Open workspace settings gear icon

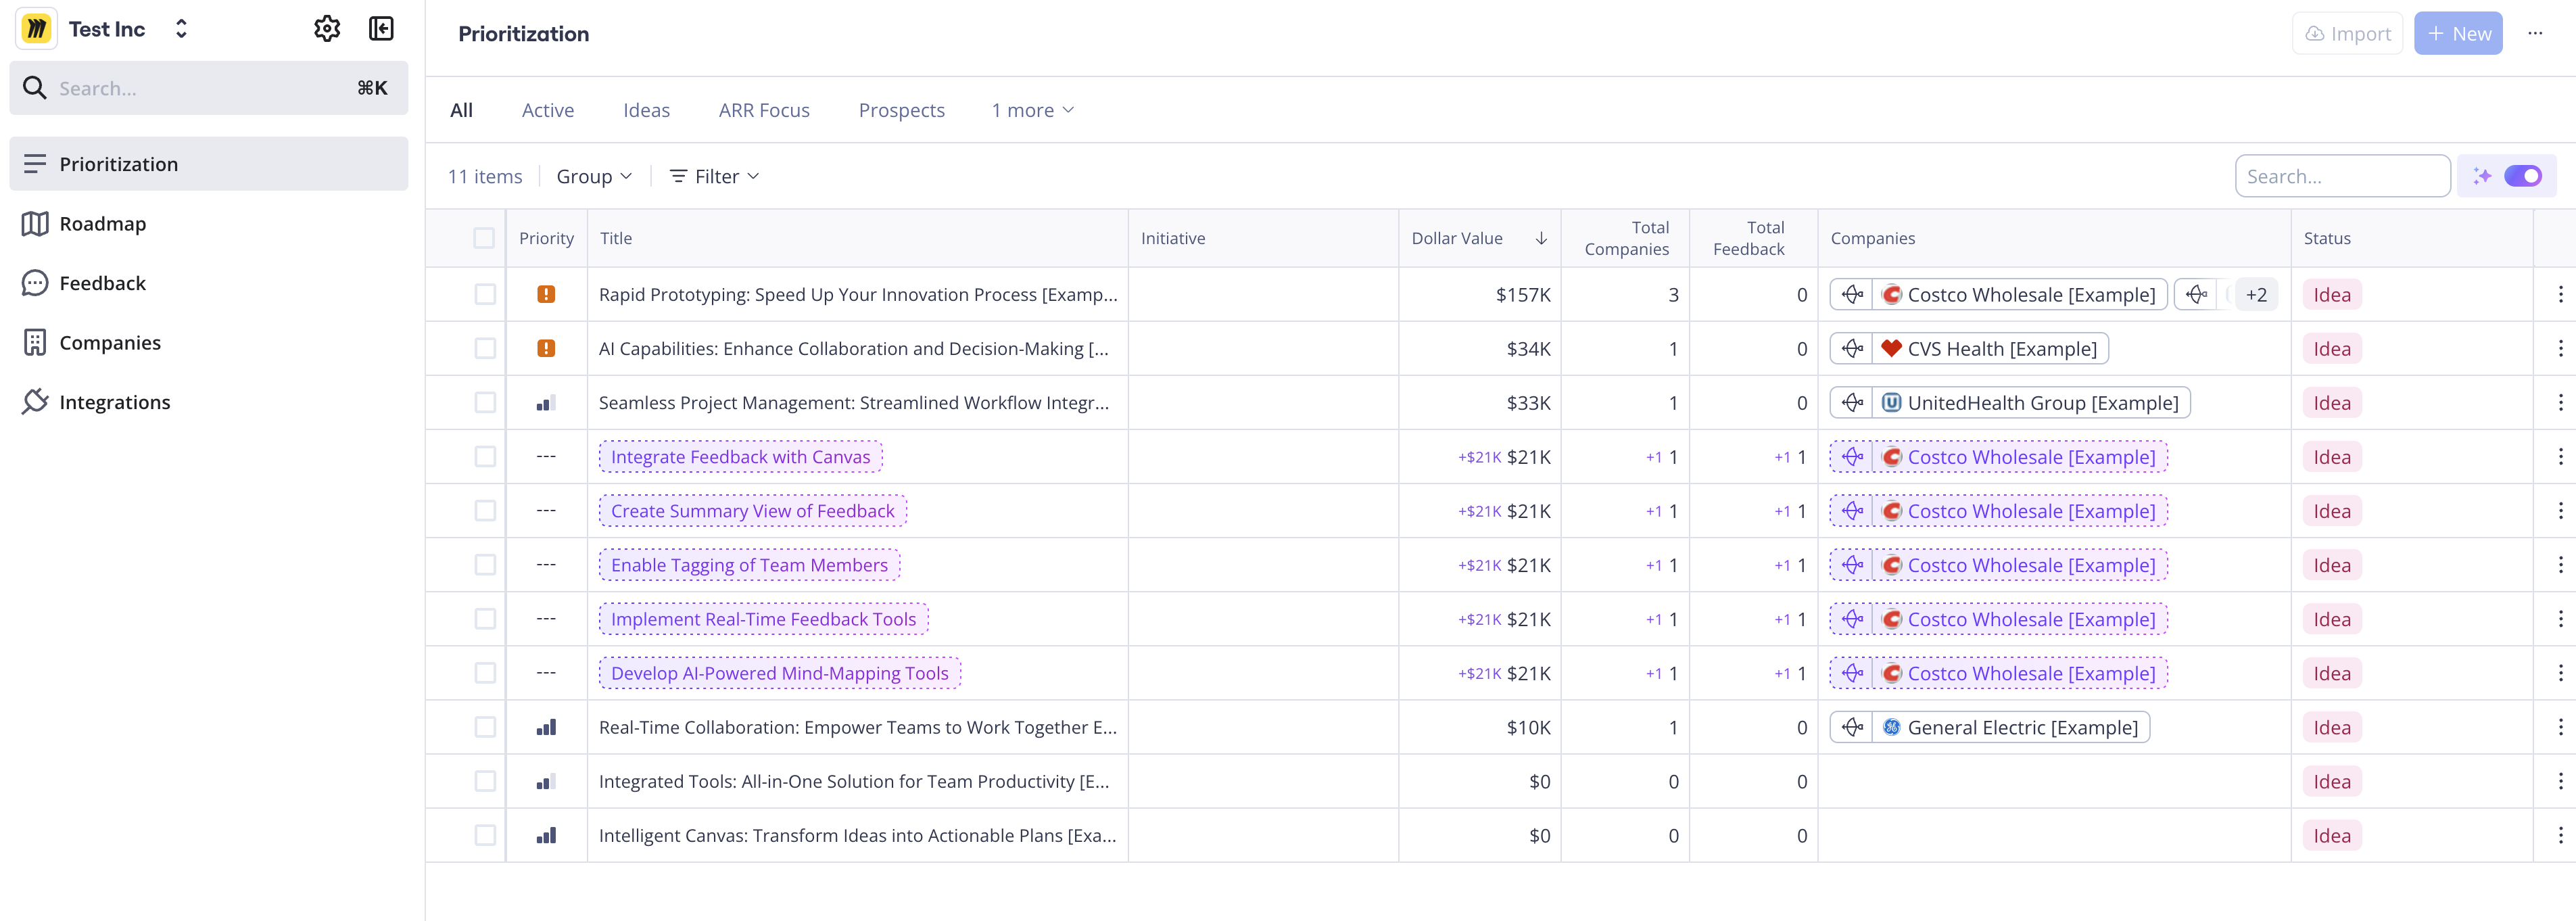[x=327, y=29]
